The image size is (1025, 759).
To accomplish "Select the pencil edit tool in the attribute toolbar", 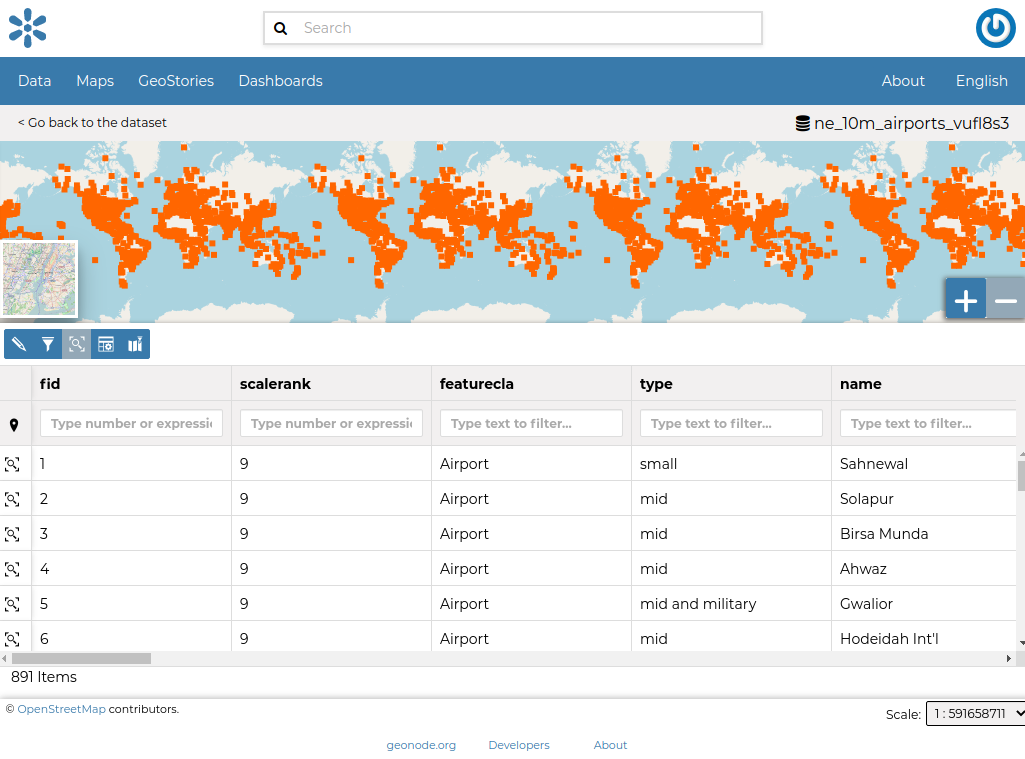I will [x=17, y=343].
